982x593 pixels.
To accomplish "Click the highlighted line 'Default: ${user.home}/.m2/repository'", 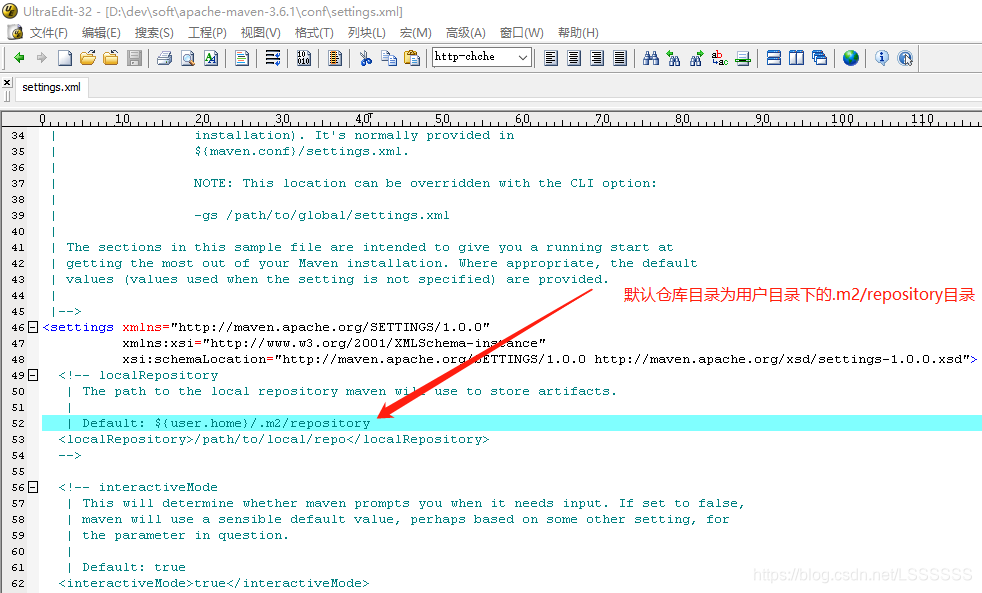I will (512, 423).
